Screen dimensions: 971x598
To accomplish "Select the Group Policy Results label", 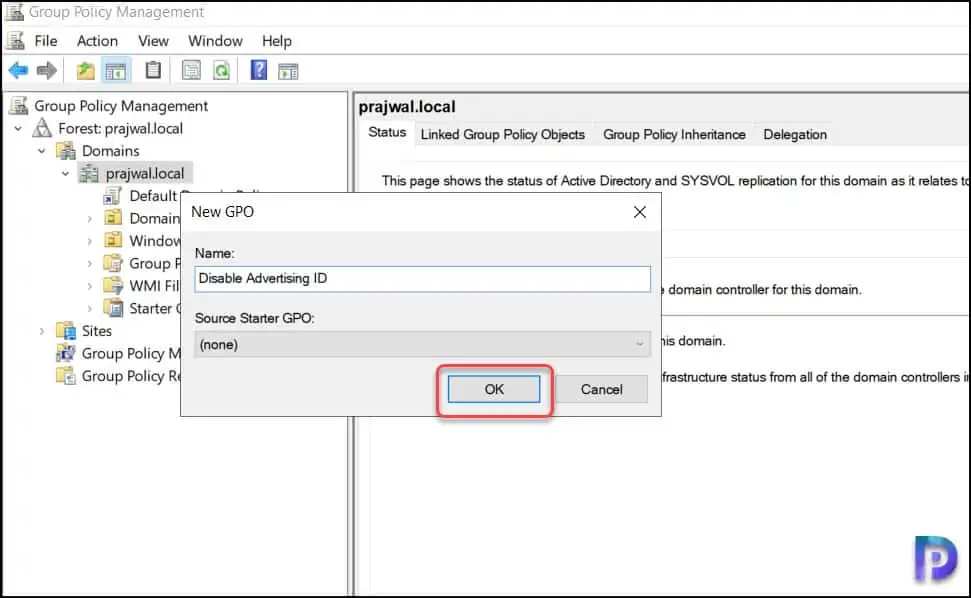I will click(x=131, y=376).
